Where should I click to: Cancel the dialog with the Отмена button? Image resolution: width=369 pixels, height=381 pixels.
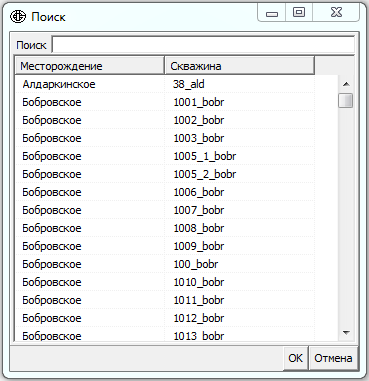pos(333,358)
